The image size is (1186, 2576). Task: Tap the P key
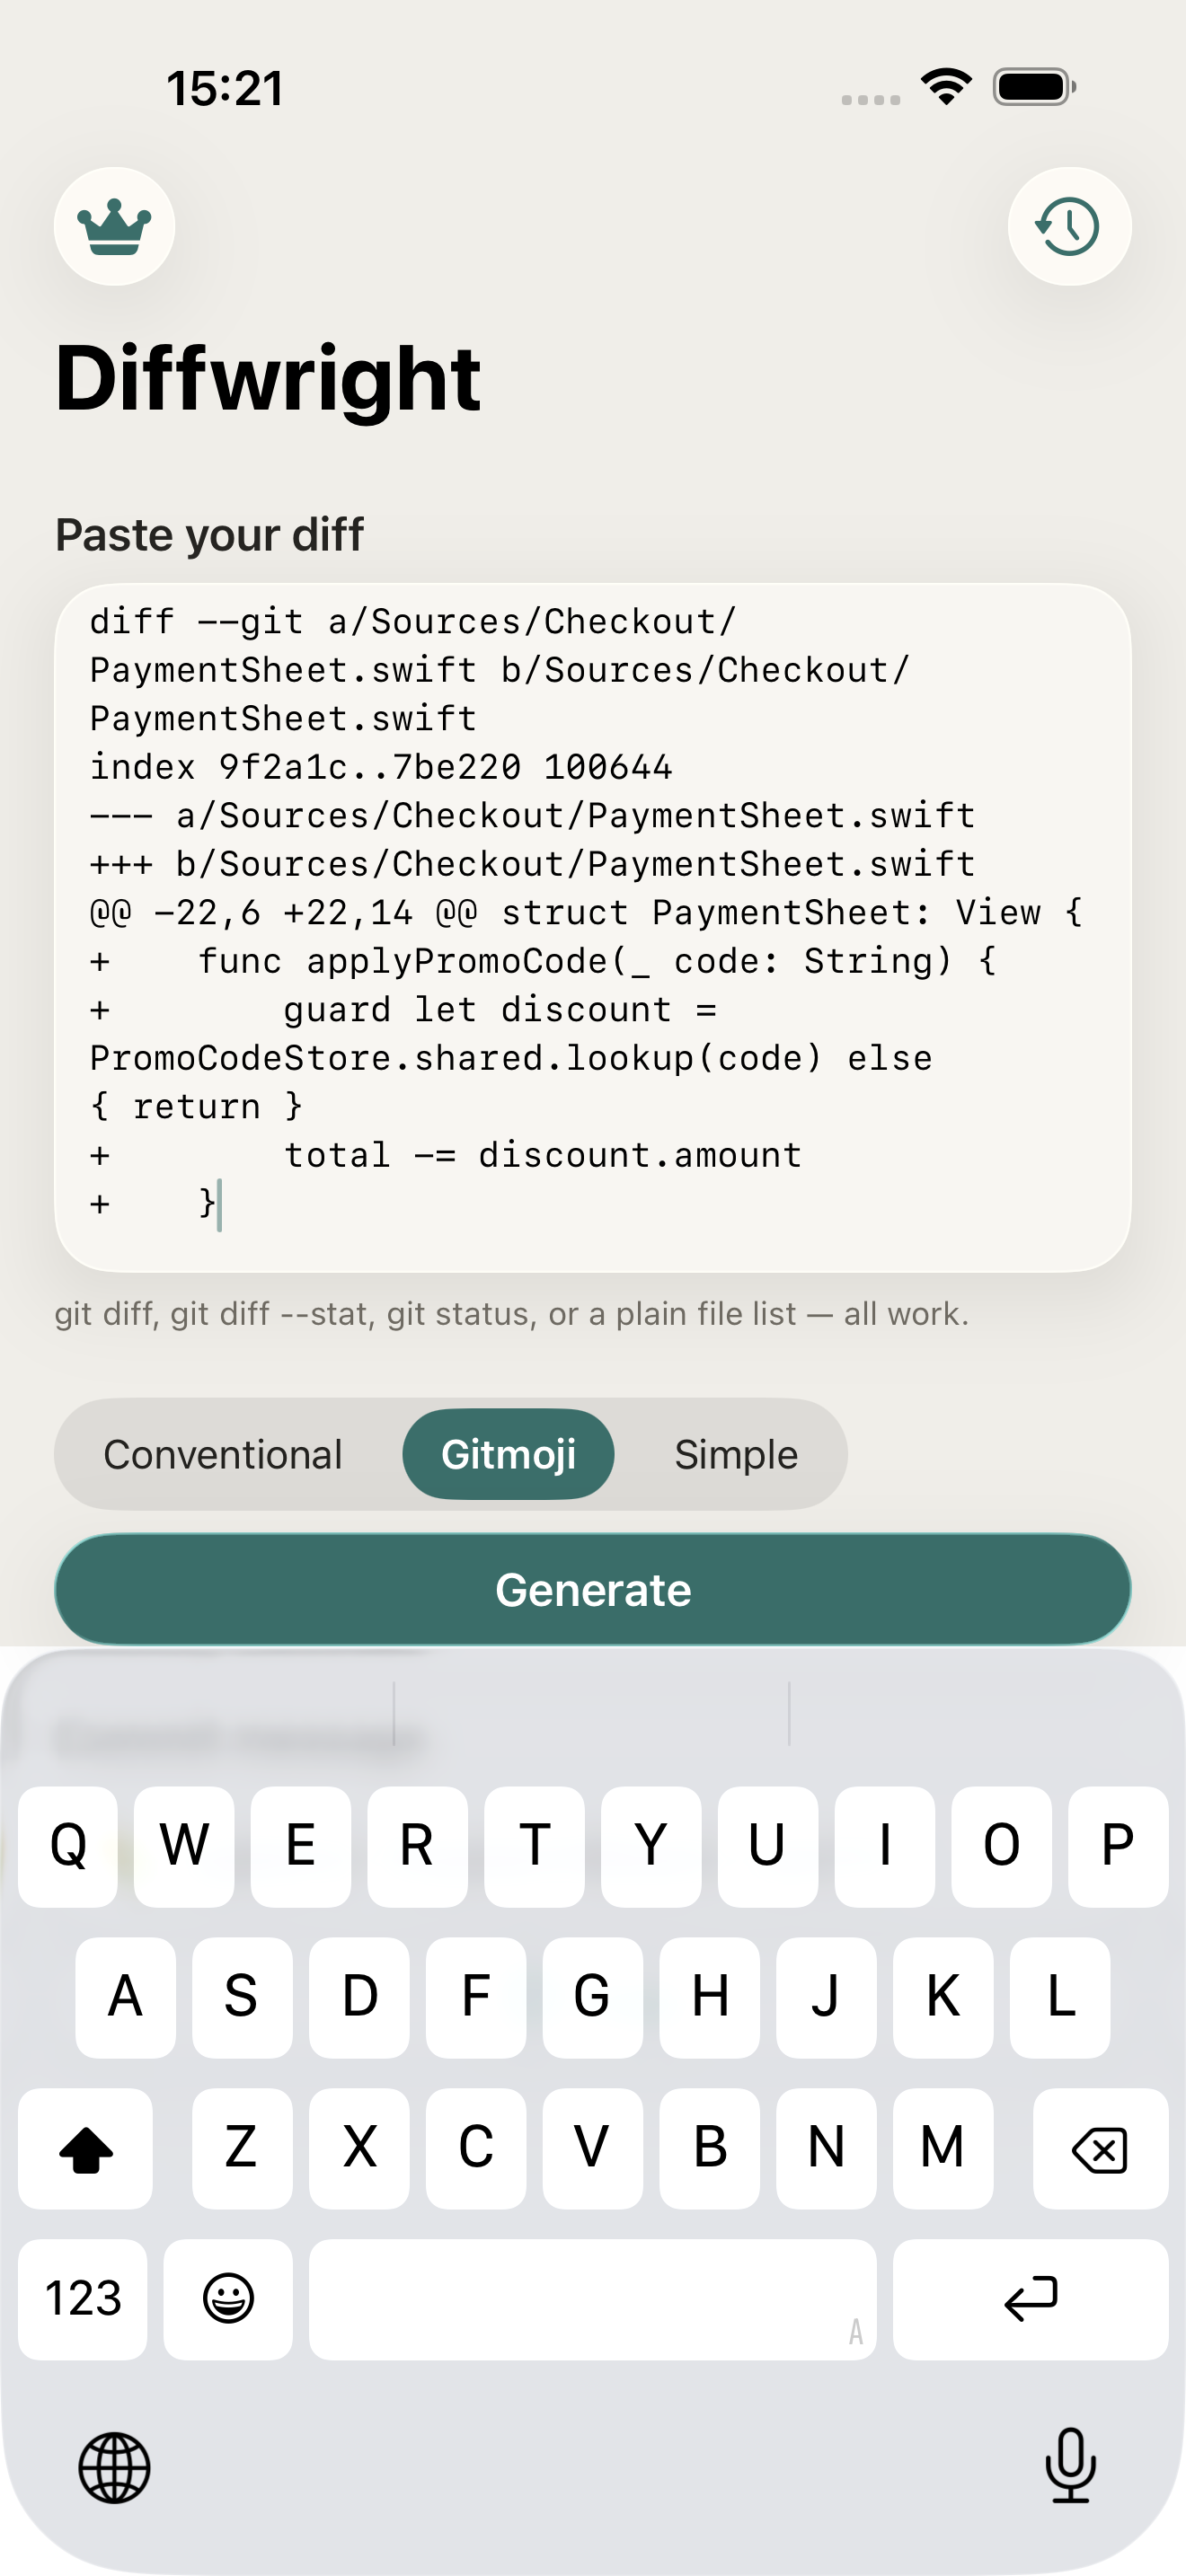click(1118, 1846)
